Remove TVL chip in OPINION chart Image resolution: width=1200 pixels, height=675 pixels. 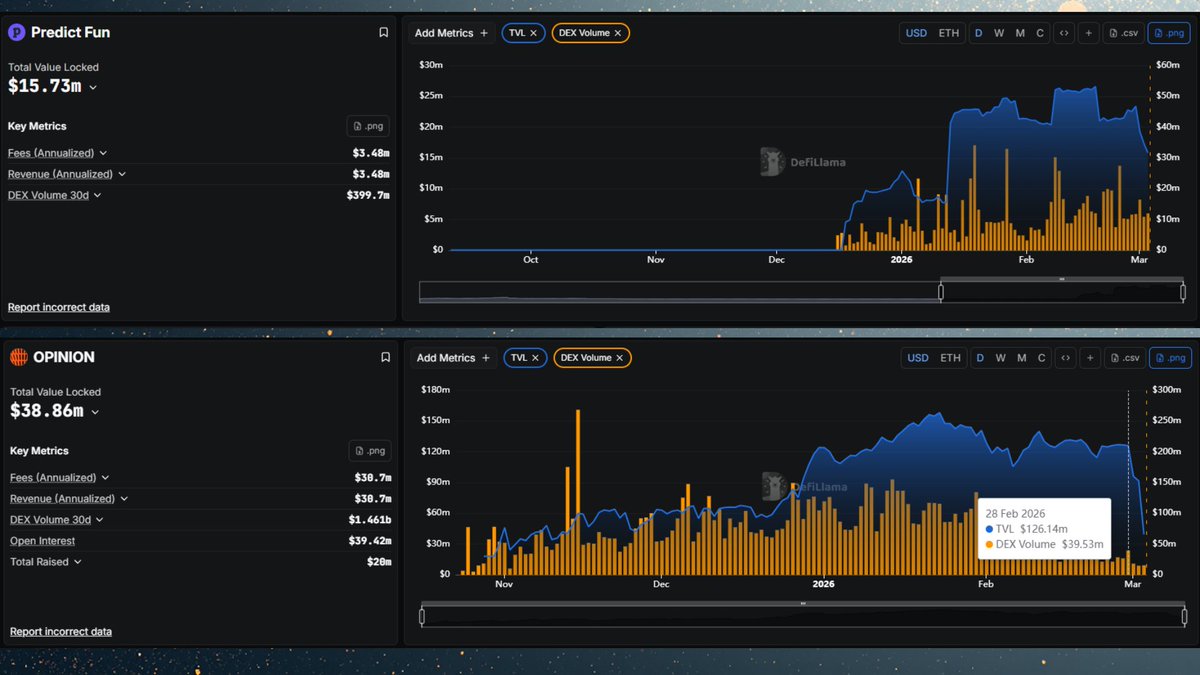pos(535,357)
